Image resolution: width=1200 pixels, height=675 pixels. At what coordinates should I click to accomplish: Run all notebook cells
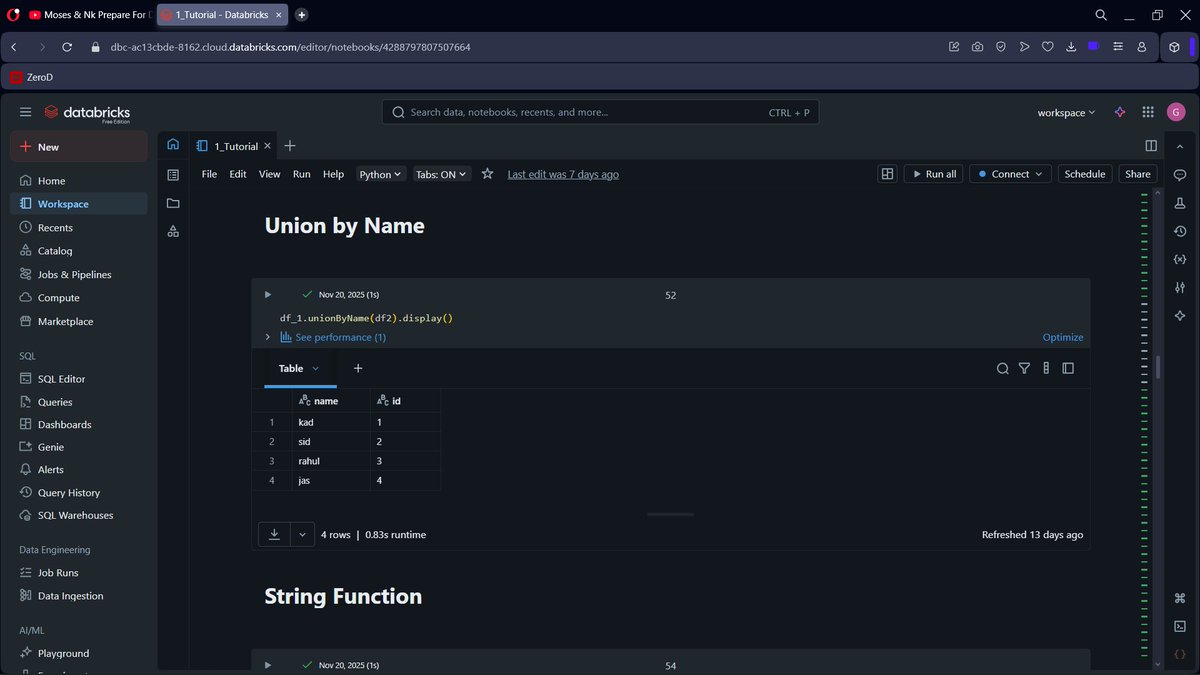click(932, 173)
